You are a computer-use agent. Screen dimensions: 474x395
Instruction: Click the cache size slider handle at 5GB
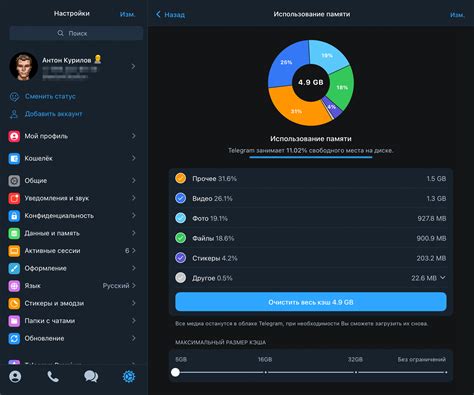tap(175, 372)
